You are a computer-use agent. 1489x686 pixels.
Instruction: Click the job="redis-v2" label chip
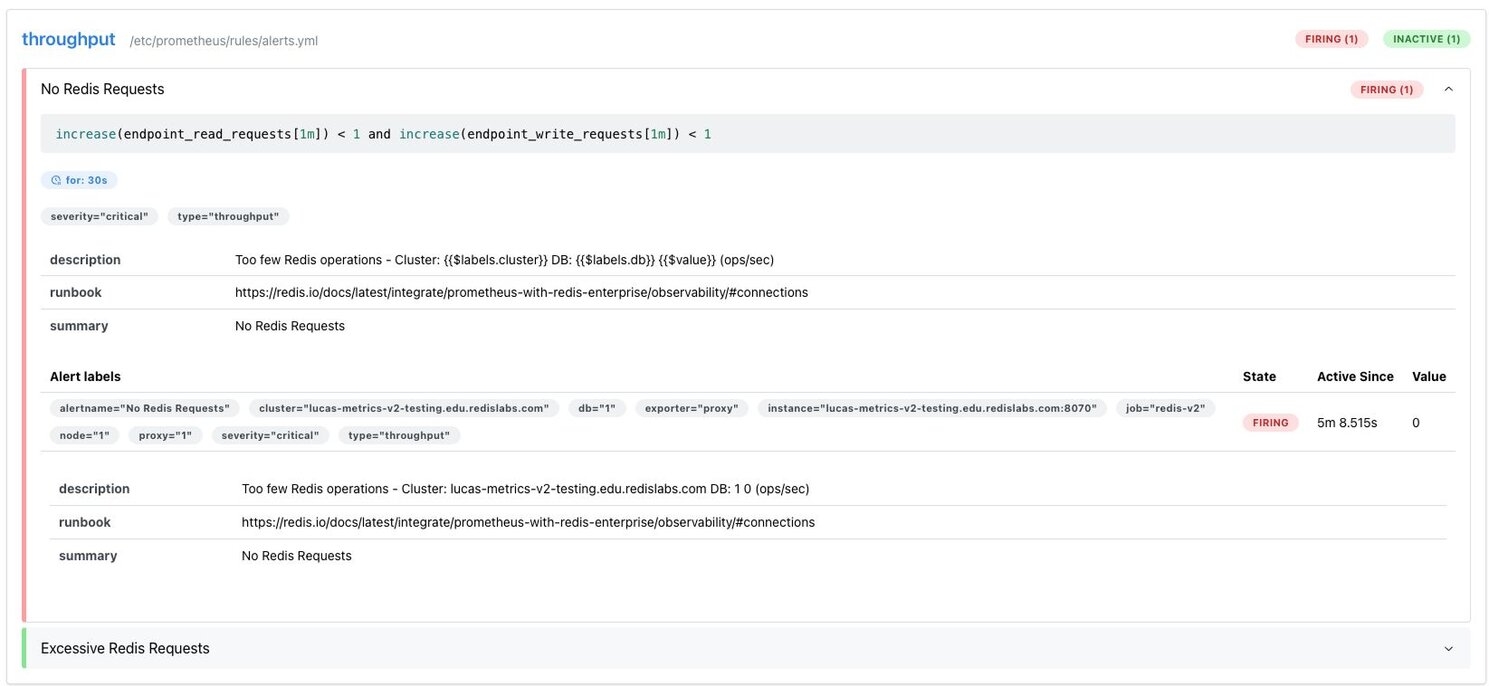click(x=1165, y=408)
